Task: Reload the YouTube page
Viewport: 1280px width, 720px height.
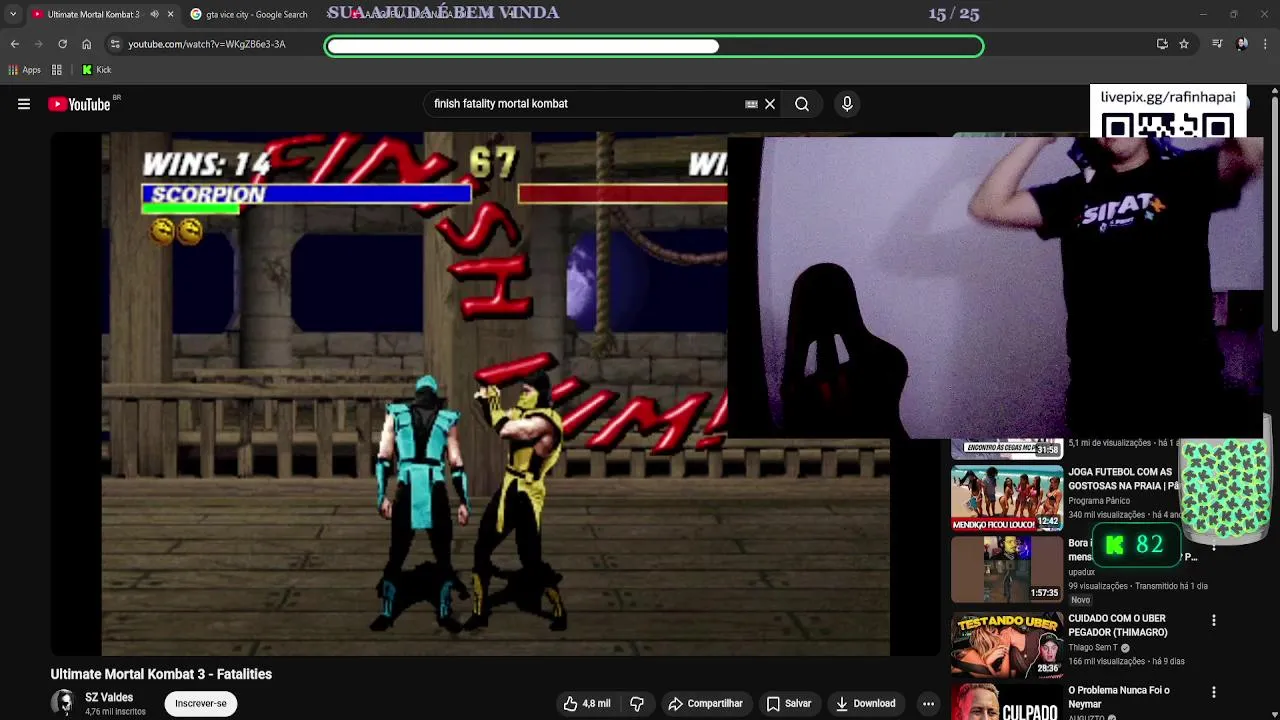Action: [x=62, y=44]
